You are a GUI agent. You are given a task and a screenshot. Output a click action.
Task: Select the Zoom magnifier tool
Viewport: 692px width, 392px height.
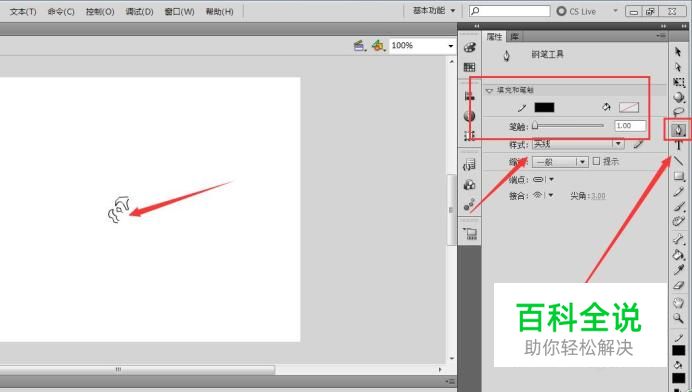679,318
